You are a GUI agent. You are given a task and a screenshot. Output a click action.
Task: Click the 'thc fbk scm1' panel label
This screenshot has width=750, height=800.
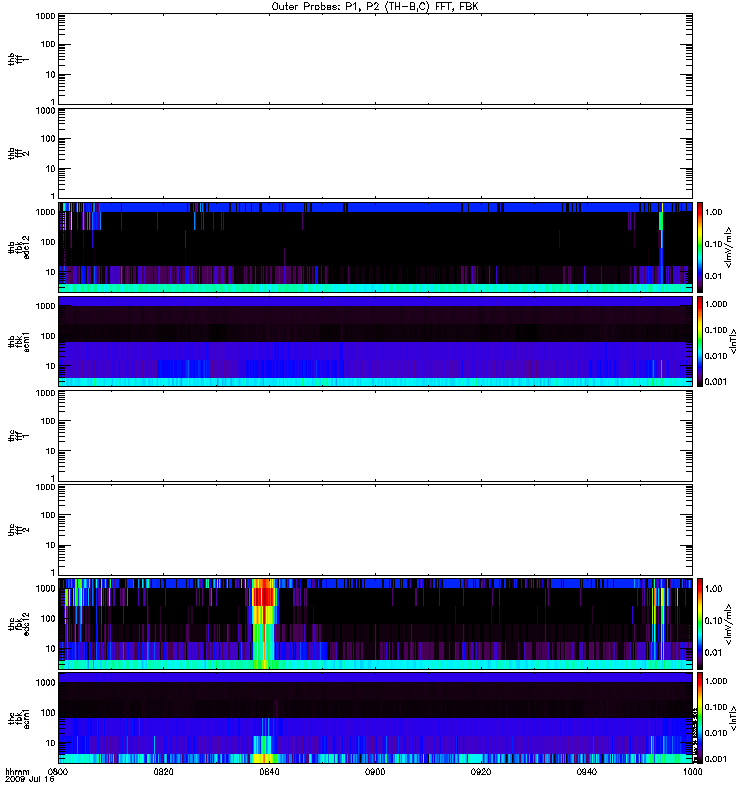pyautogui.click(x=18, y=718)
